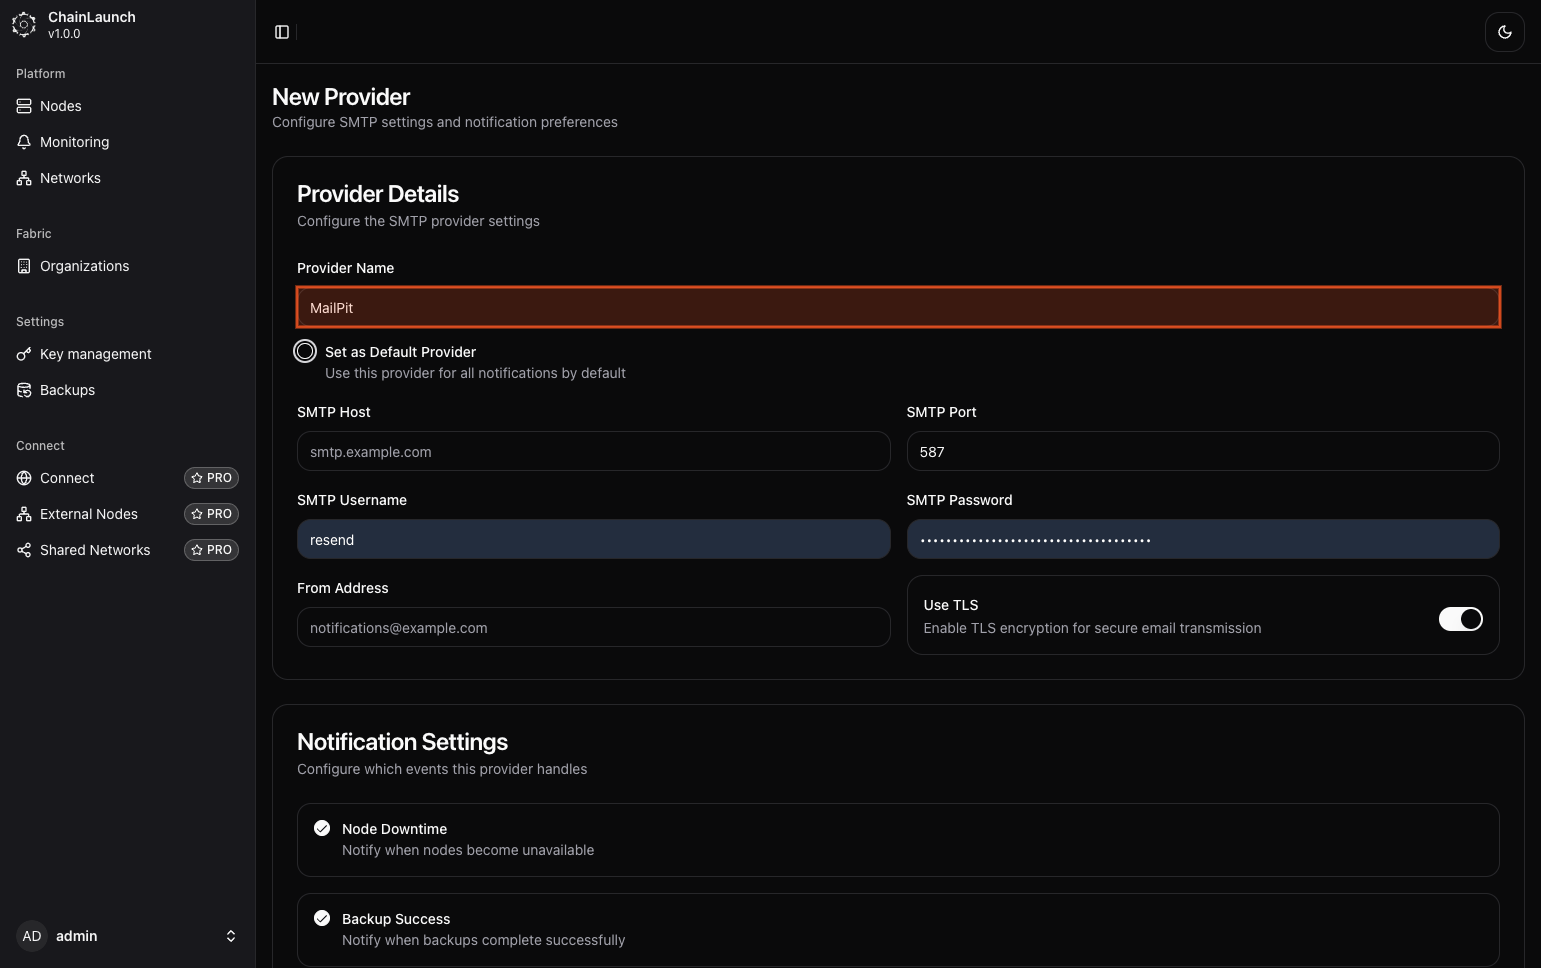Click the Monitoring bell icon

[x=24, y=142]
